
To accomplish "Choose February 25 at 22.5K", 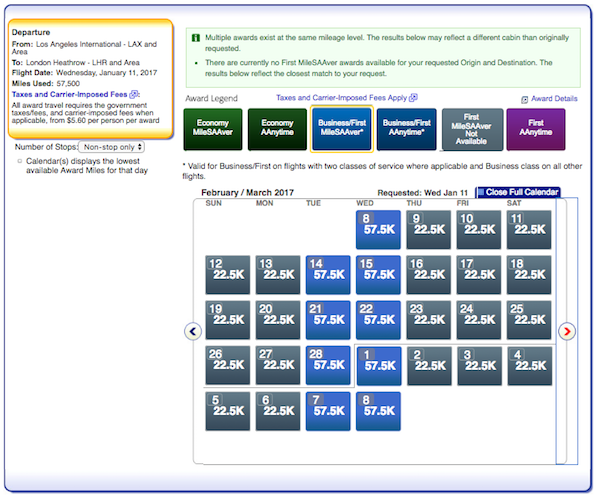I will (x=529, y=320).
